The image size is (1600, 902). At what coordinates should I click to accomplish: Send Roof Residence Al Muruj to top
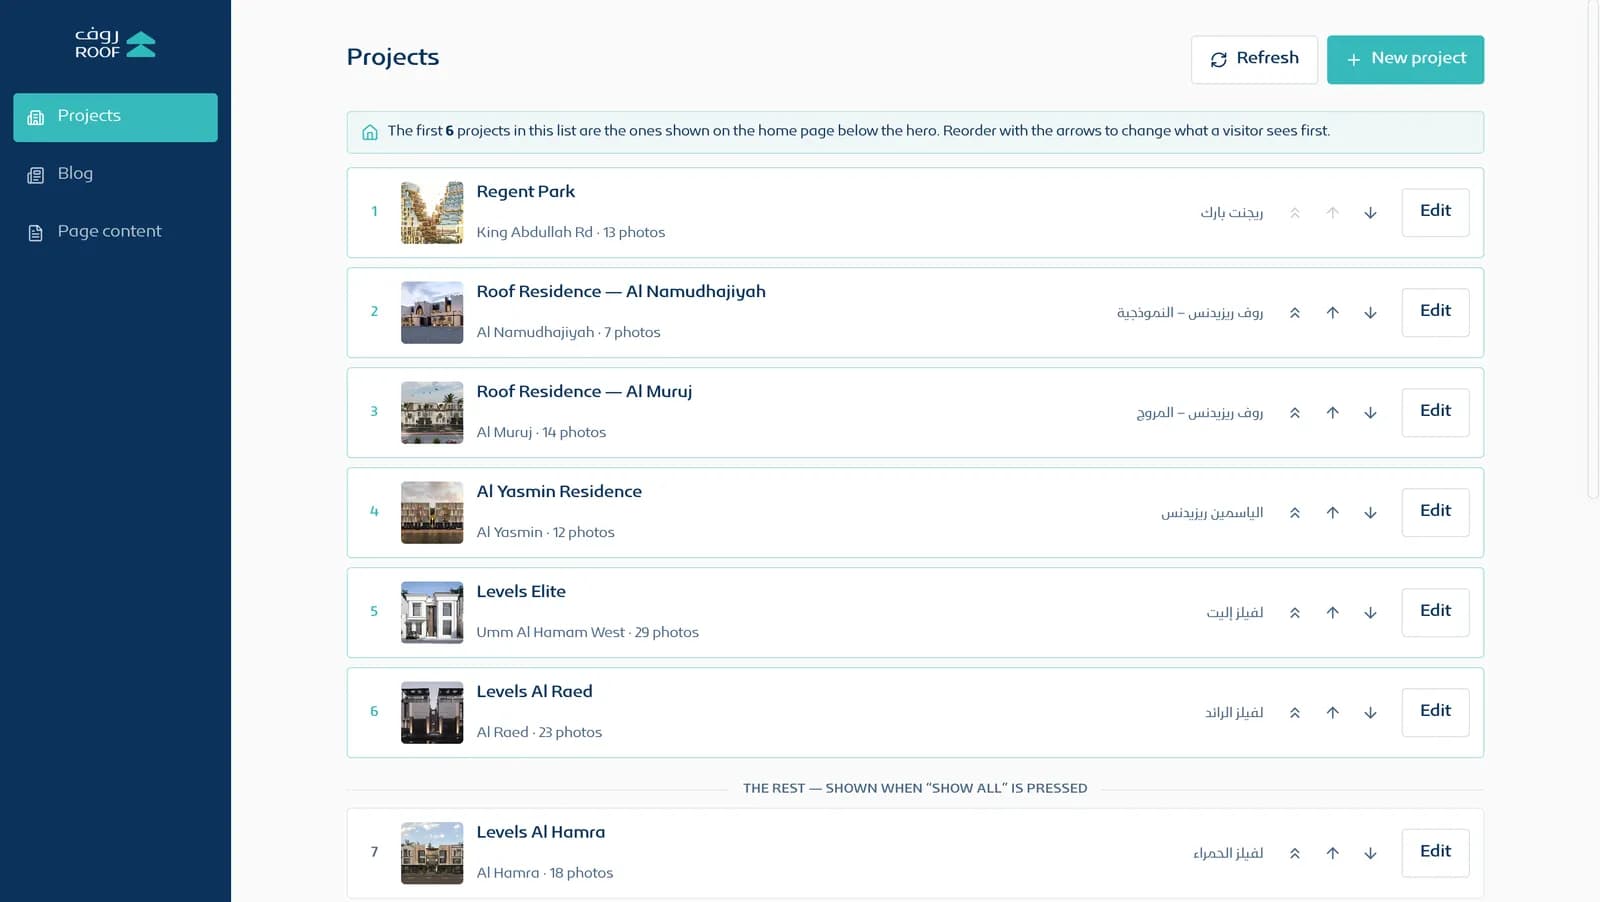point(1295,413)
